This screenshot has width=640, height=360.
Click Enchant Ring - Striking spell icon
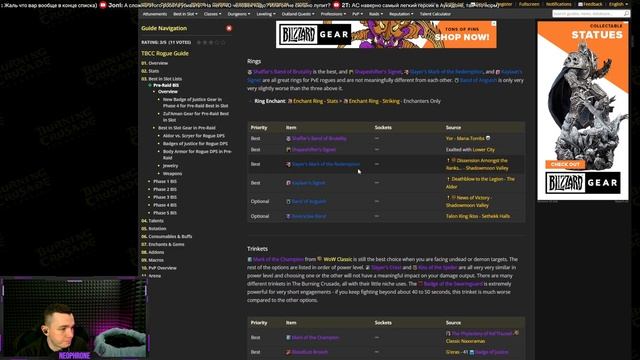[345, 101]
